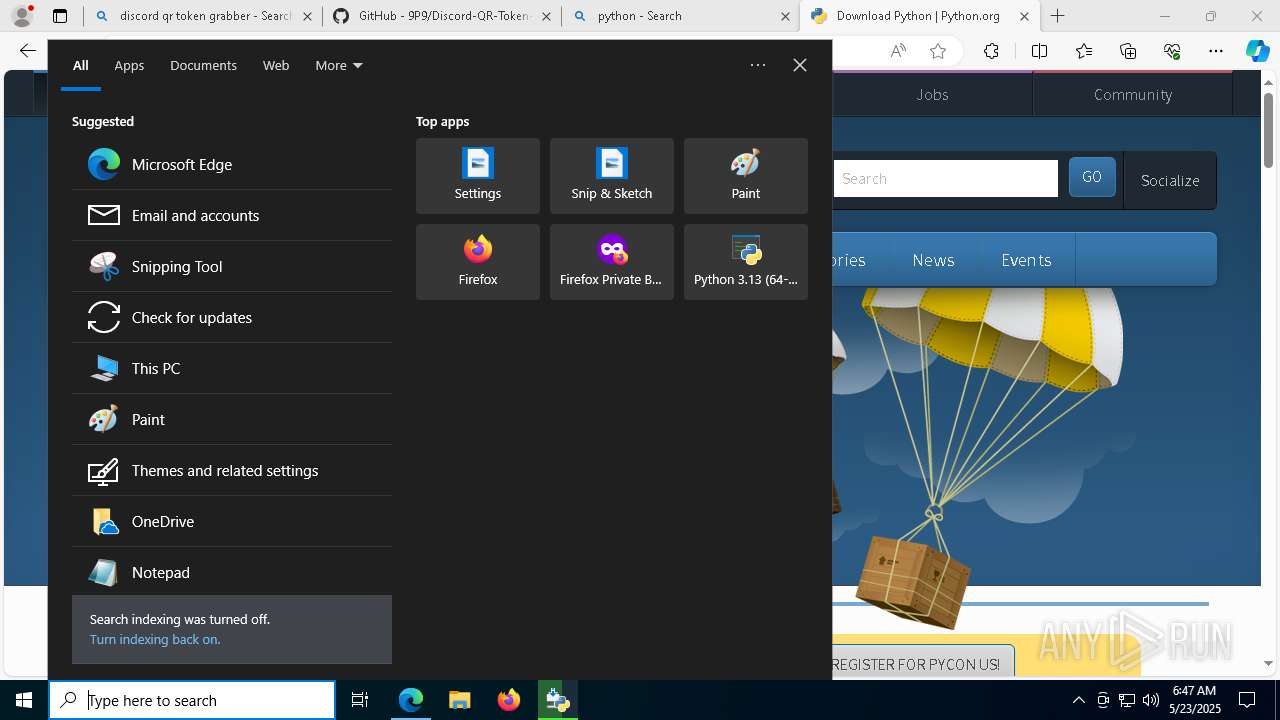
Task: Click python.org Search field
Action: pyautogui.click(x=945, y=178)
